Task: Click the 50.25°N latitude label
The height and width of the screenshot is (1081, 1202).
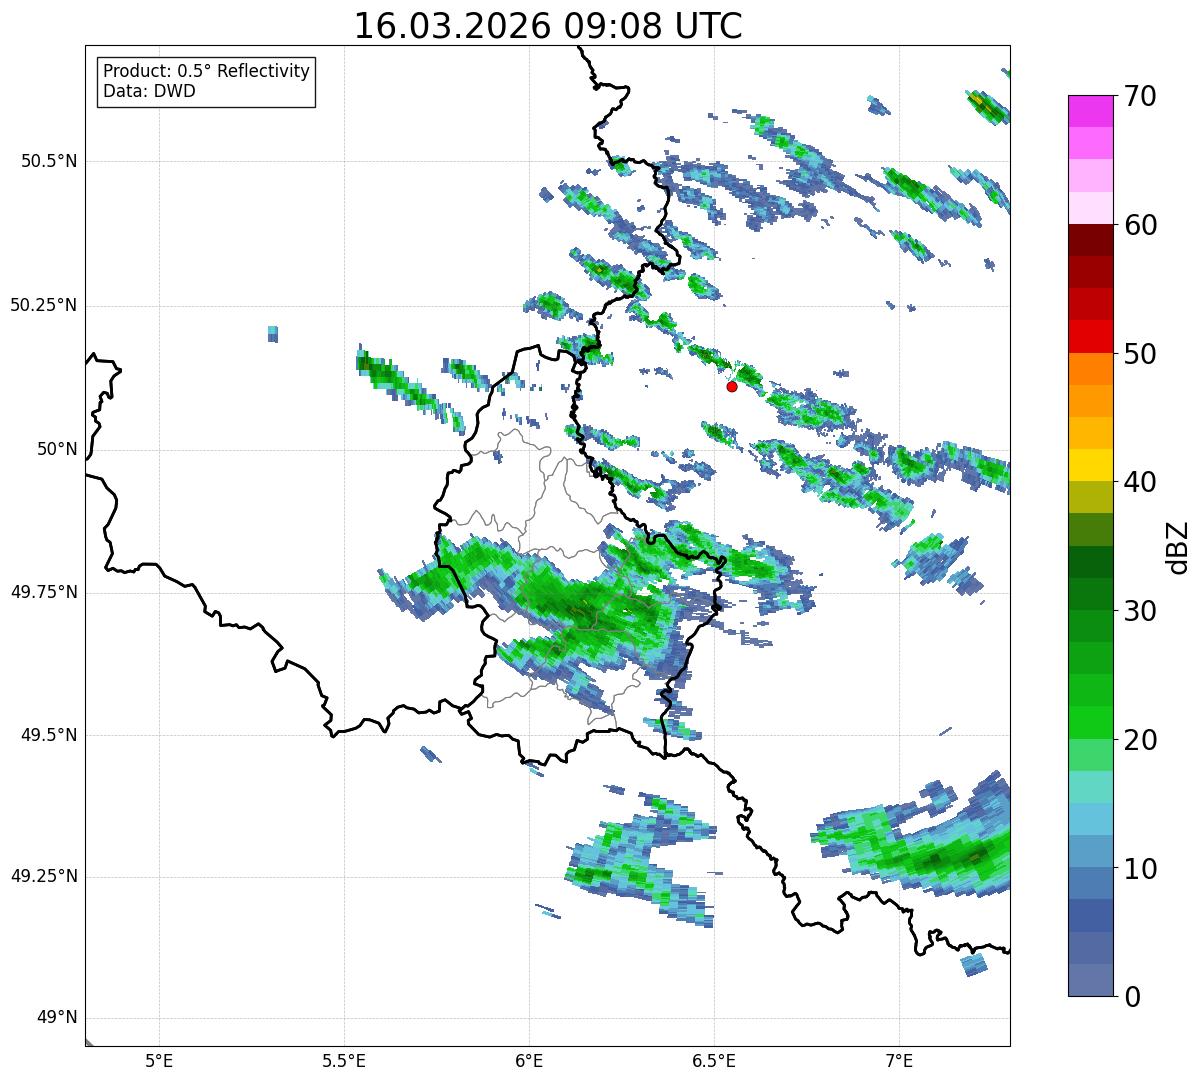Action: (43, 305)
